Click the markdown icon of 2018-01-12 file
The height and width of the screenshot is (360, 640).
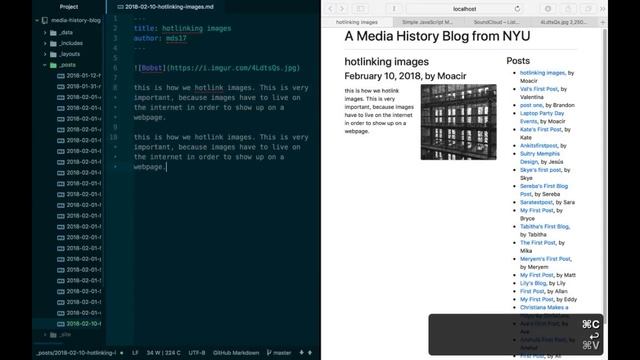(61, 76)
